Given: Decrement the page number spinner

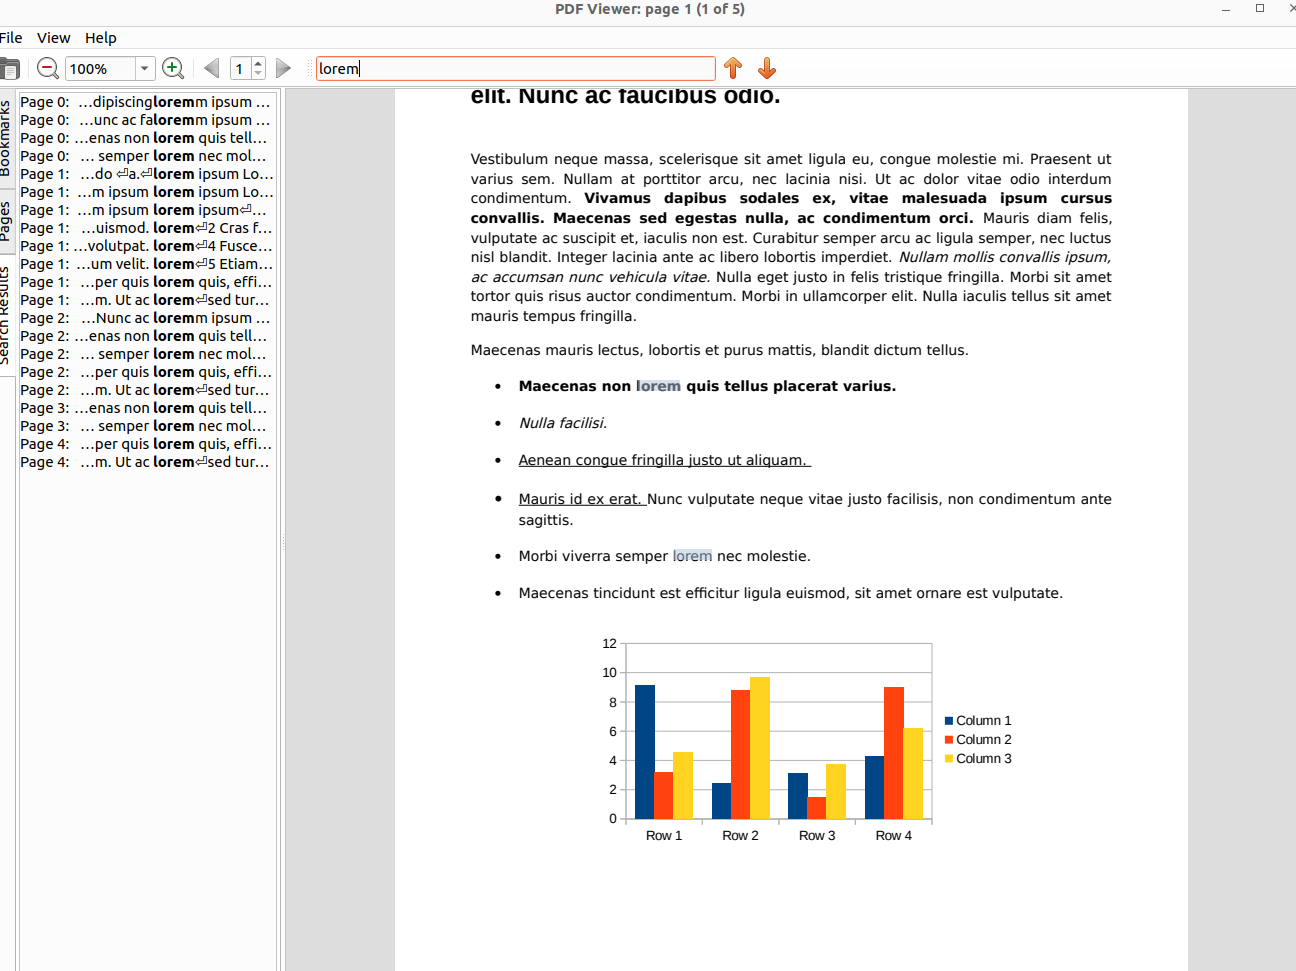Looking at the screenshot, I should [258, 74].
